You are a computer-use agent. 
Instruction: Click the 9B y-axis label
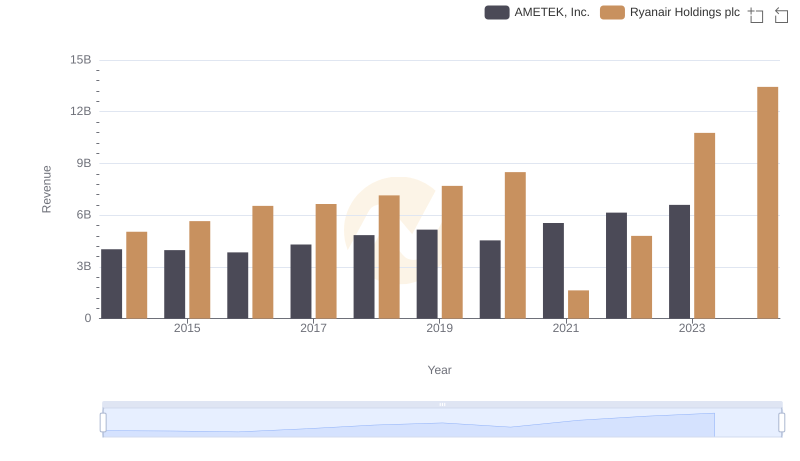pyautogui.click(x=84, y=163)
